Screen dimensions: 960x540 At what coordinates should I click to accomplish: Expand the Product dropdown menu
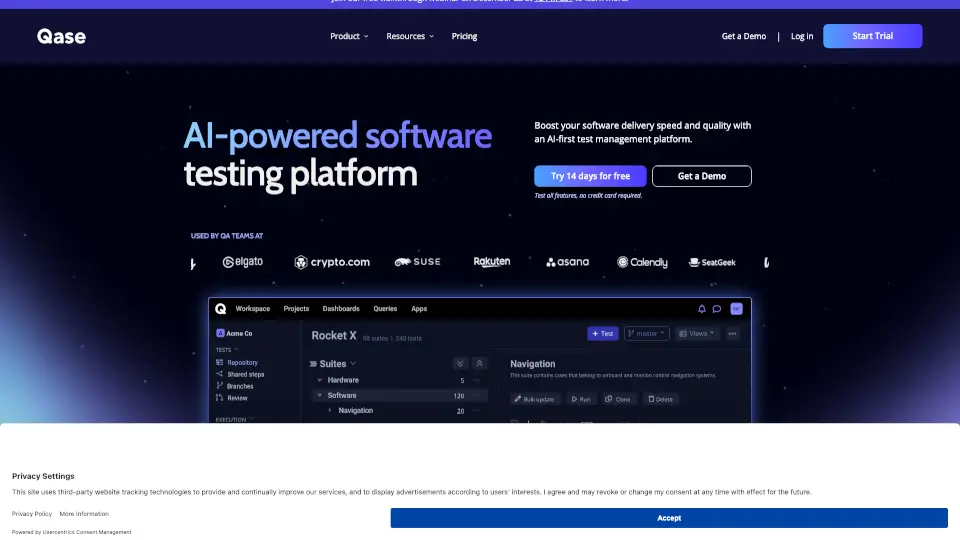click(349, 36)
